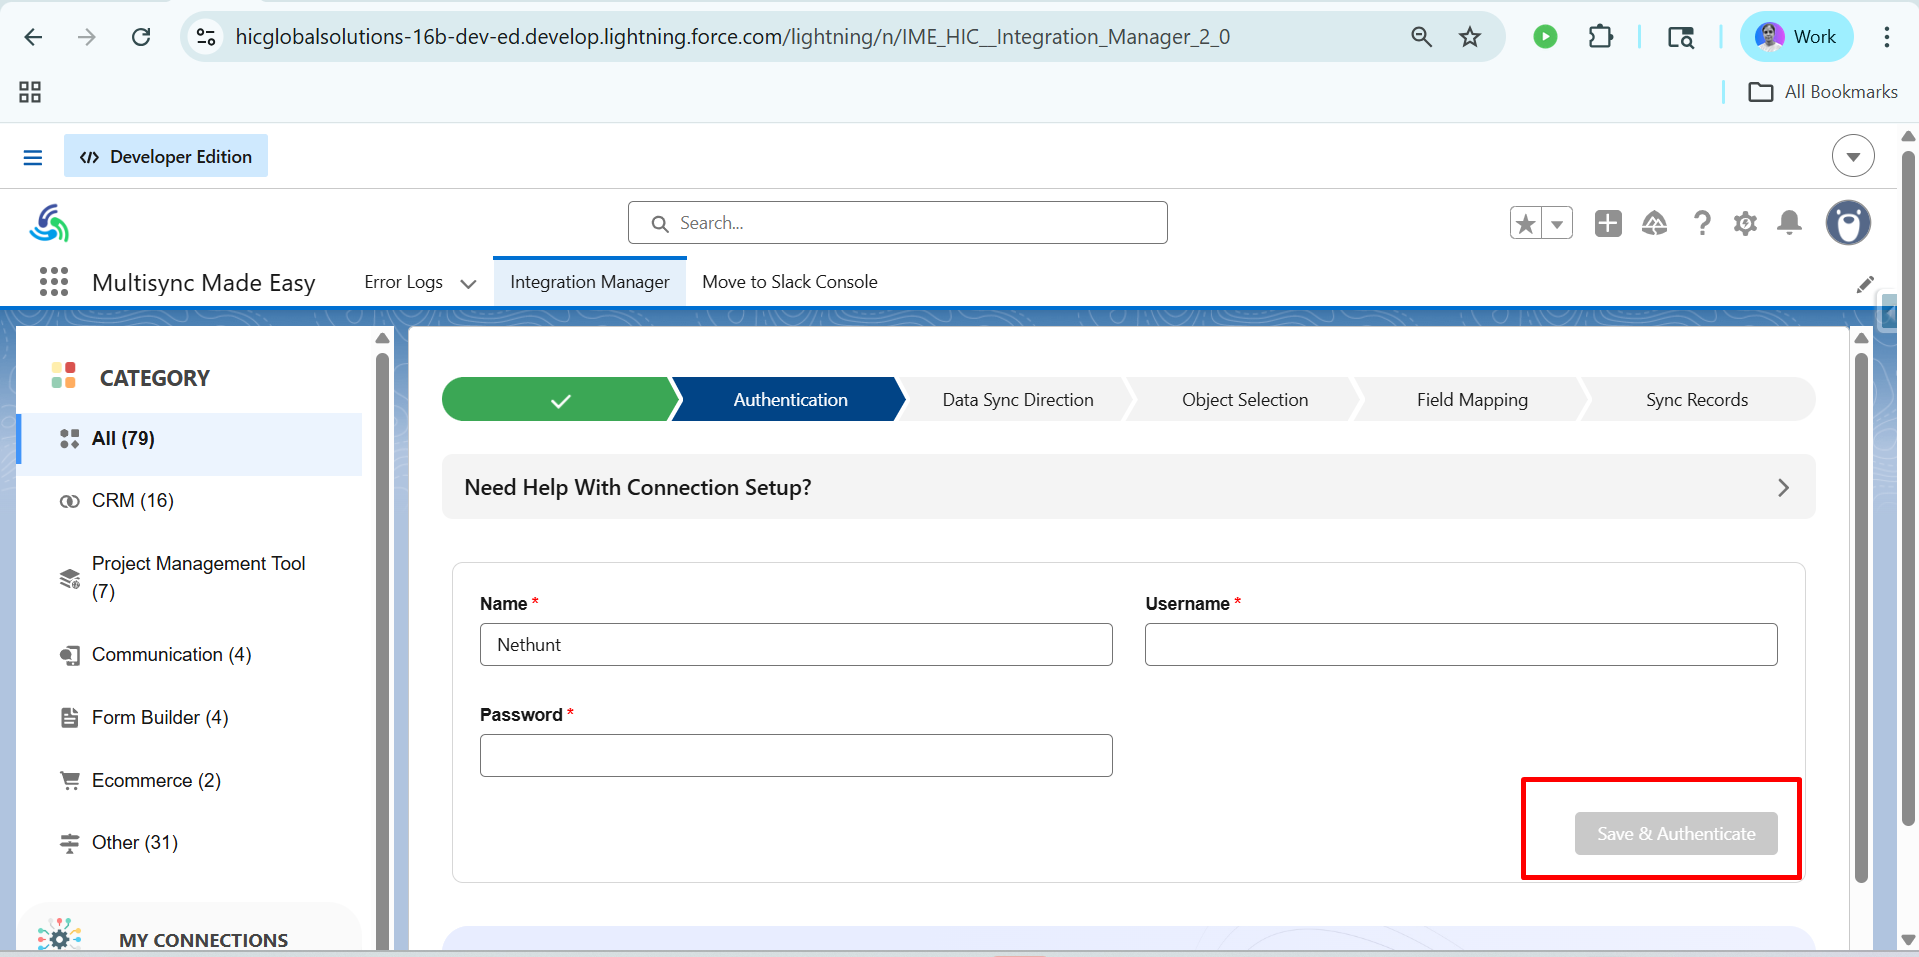Open the Error Logs tab
Image resolution: width=1919 pixels, height=957 pixels.
pyautogui.click(x=403, y=282)
